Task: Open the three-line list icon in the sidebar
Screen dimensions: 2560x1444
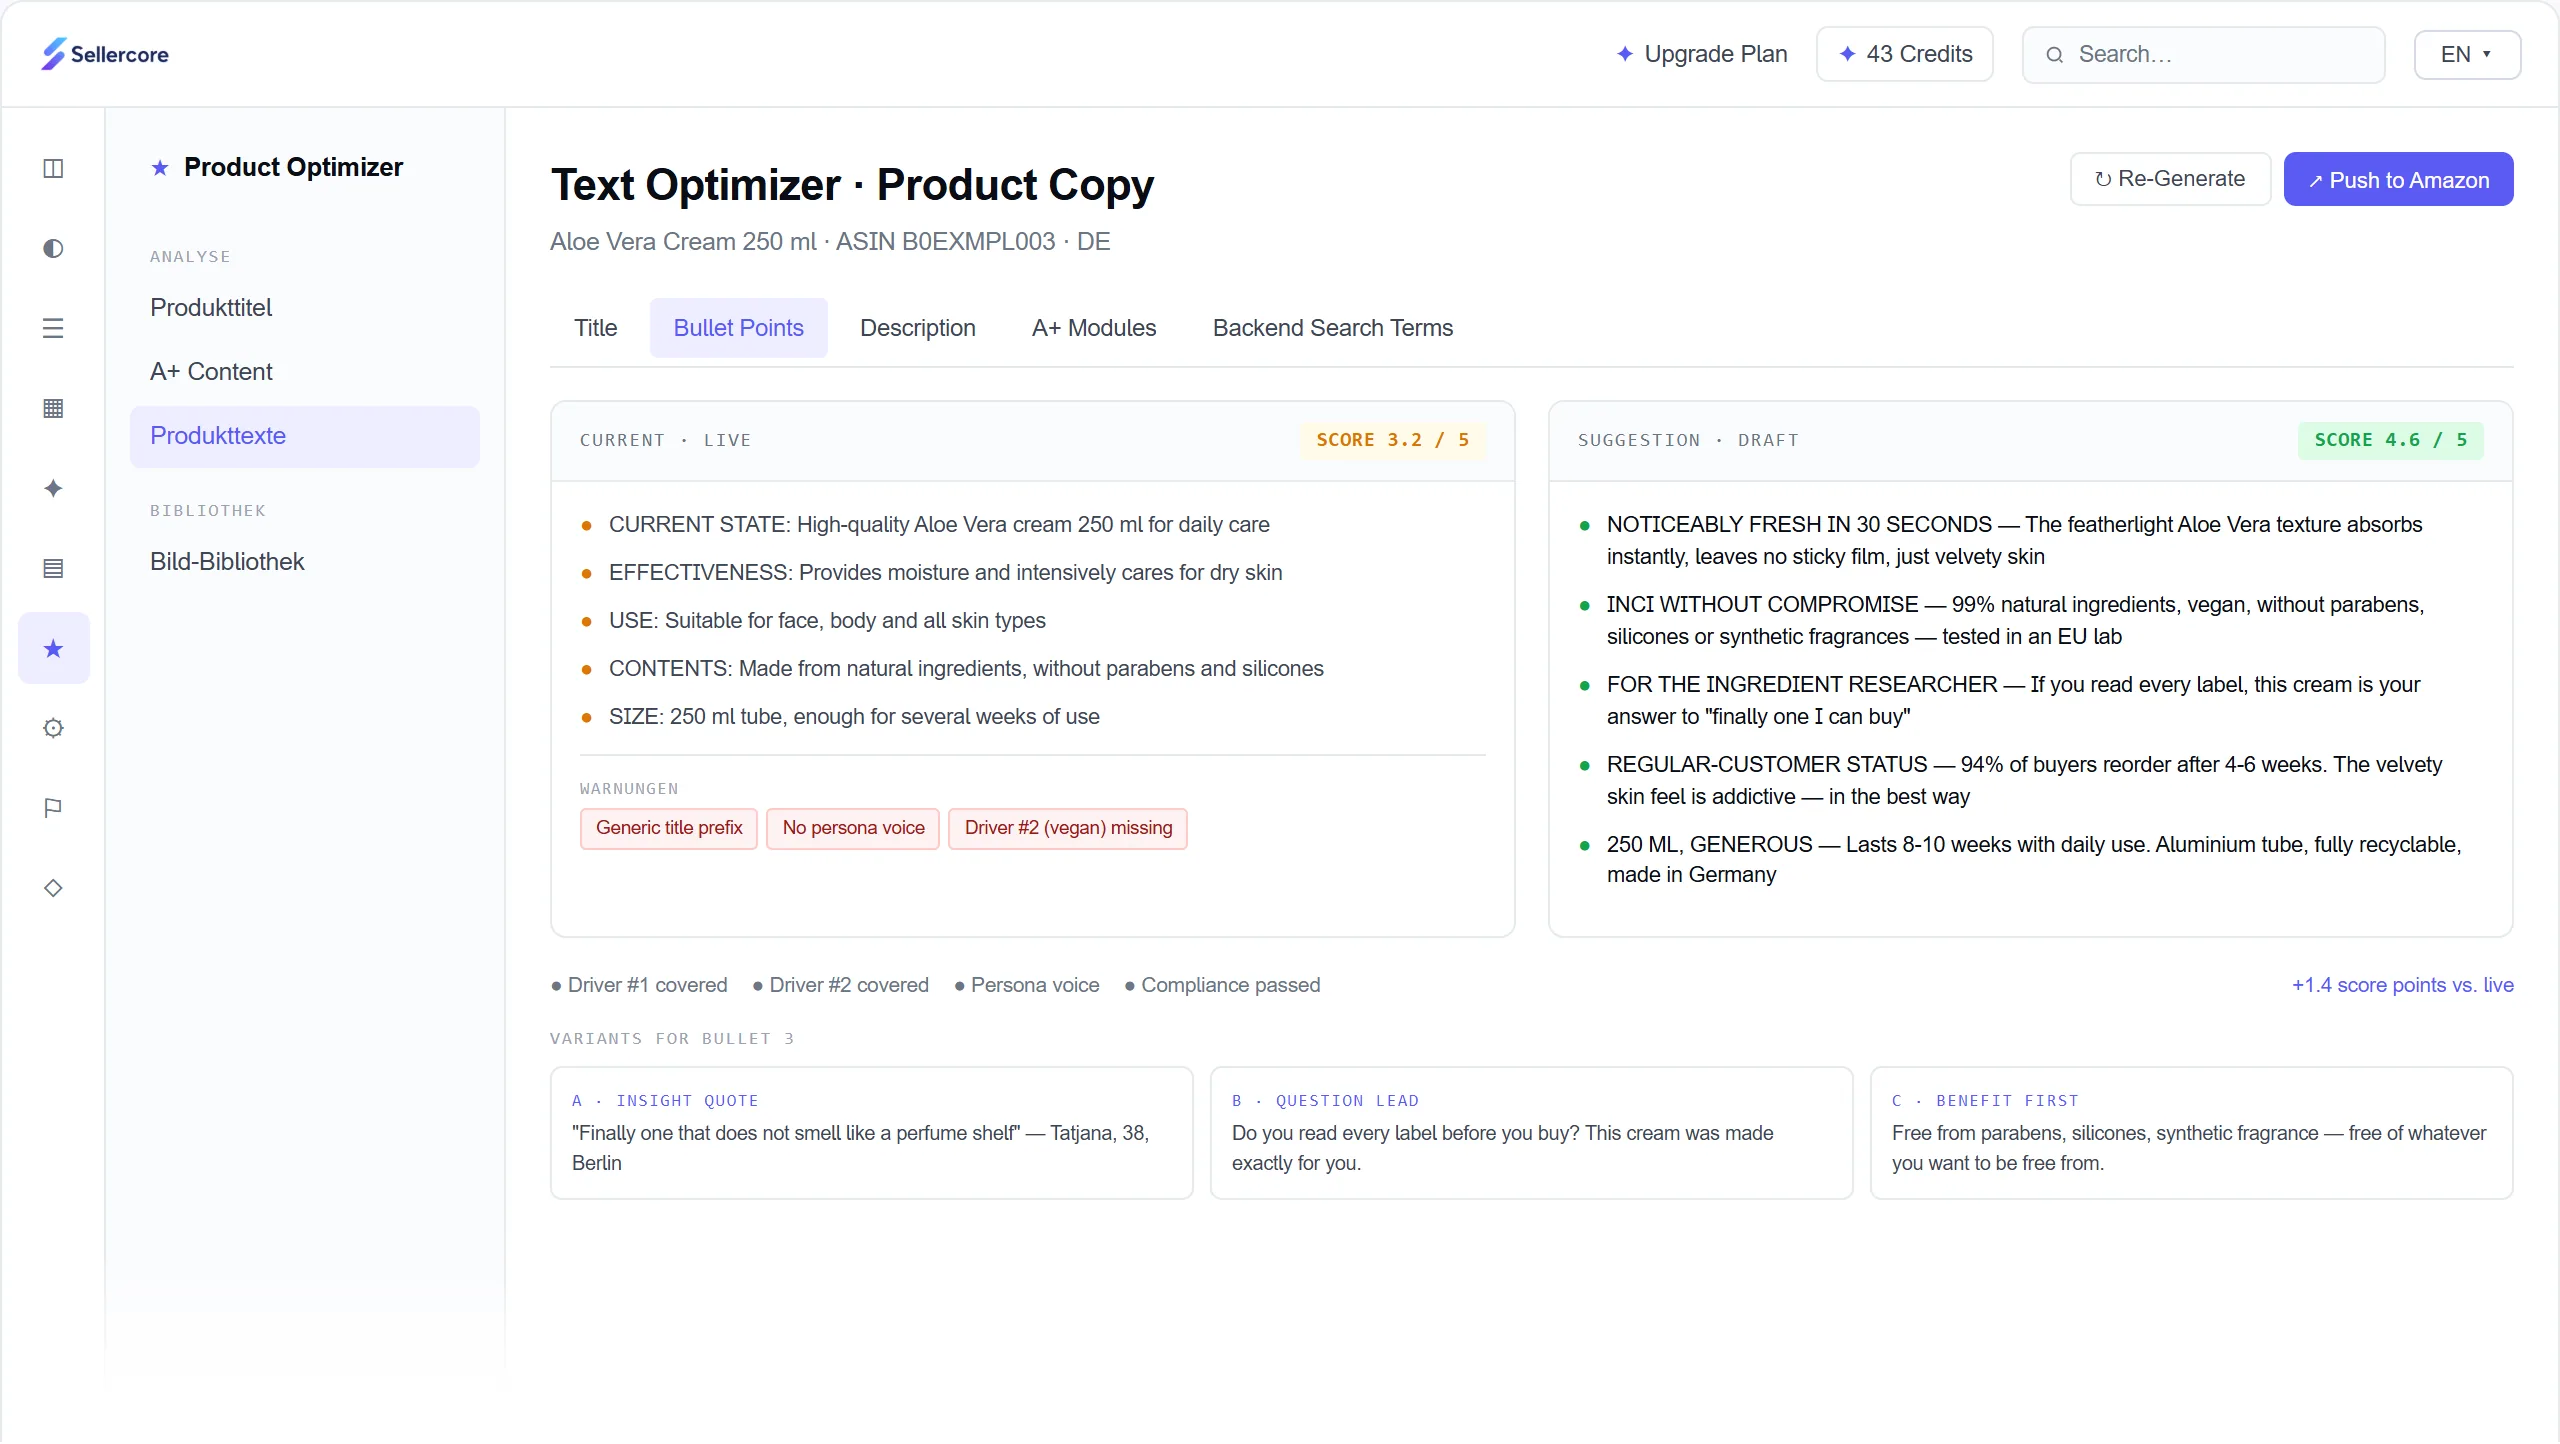Action: (53, 328)
